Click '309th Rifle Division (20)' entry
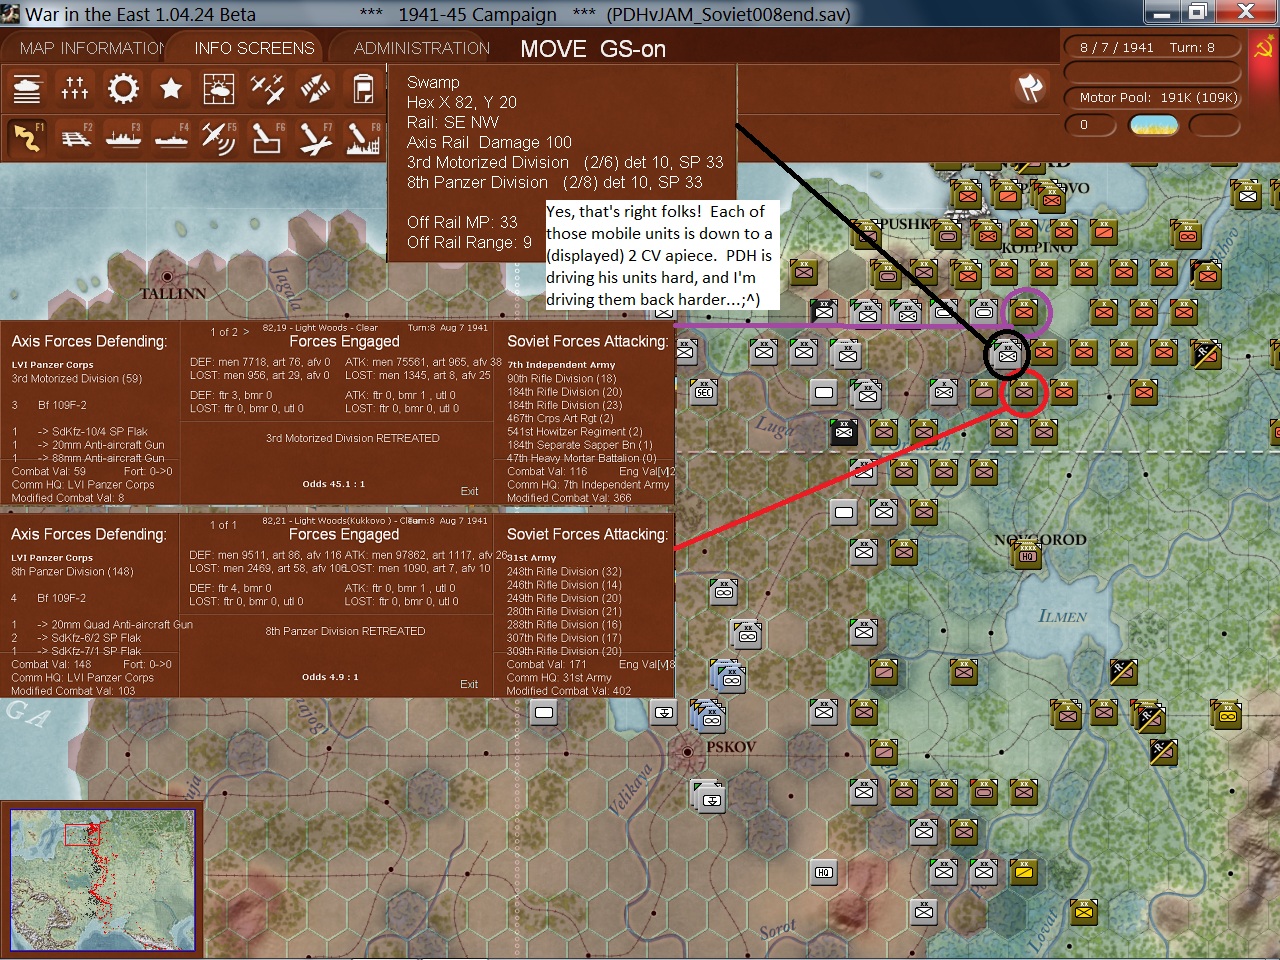The height and width of the screenshot is (960, 1280). pos(564,651)
